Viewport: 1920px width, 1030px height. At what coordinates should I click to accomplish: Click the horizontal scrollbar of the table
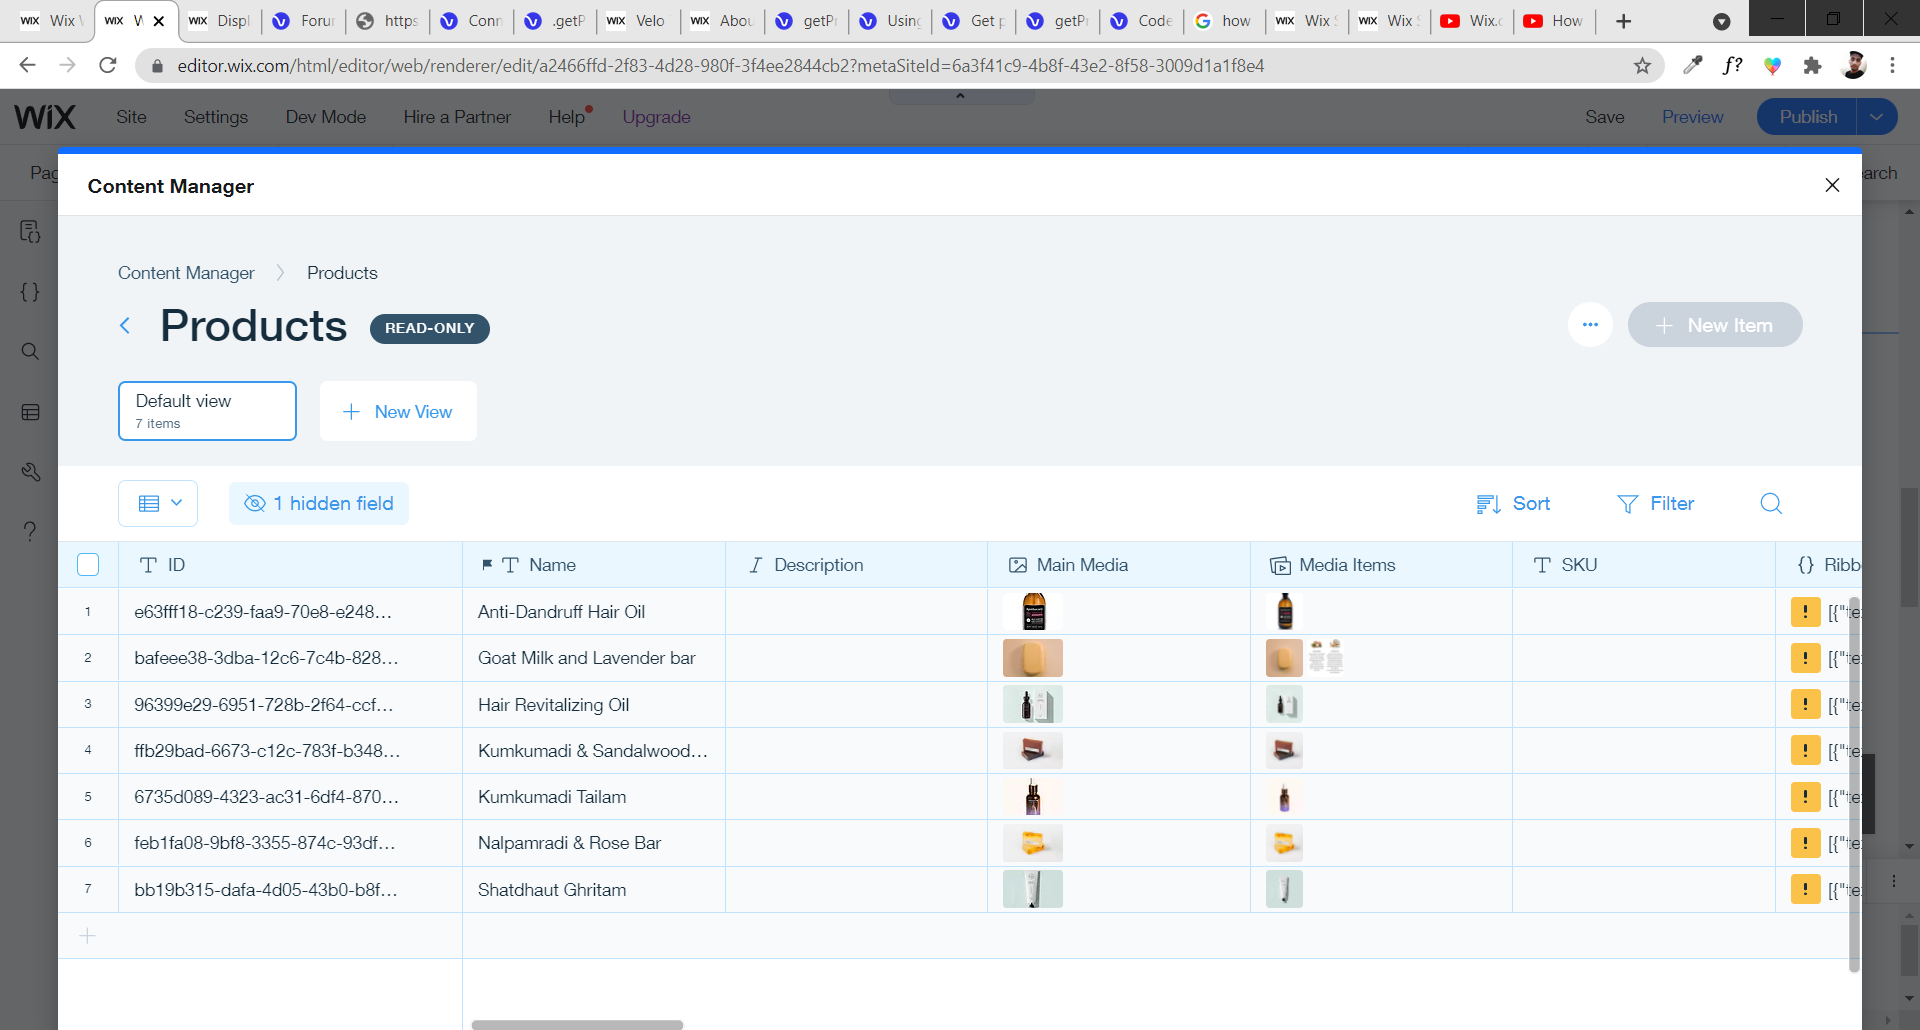coord(577,1024)
